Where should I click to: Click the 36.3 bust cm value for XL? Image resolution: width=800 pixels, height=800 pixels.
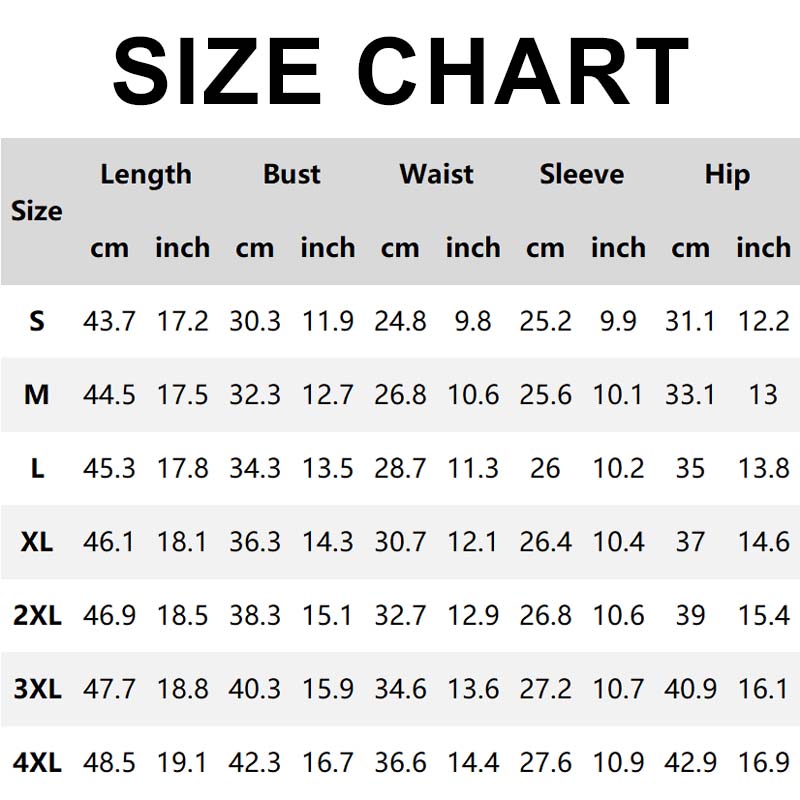(x=255, y=542)
